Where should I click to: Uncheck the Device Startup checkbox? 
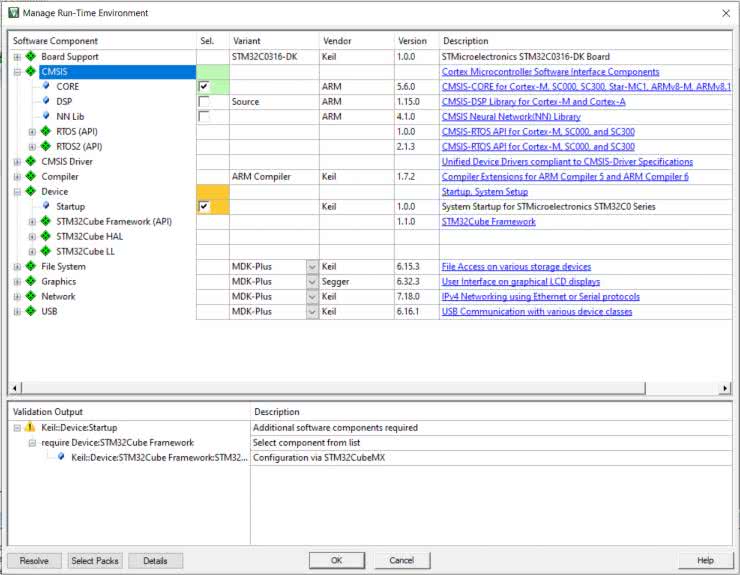[204, 207]
